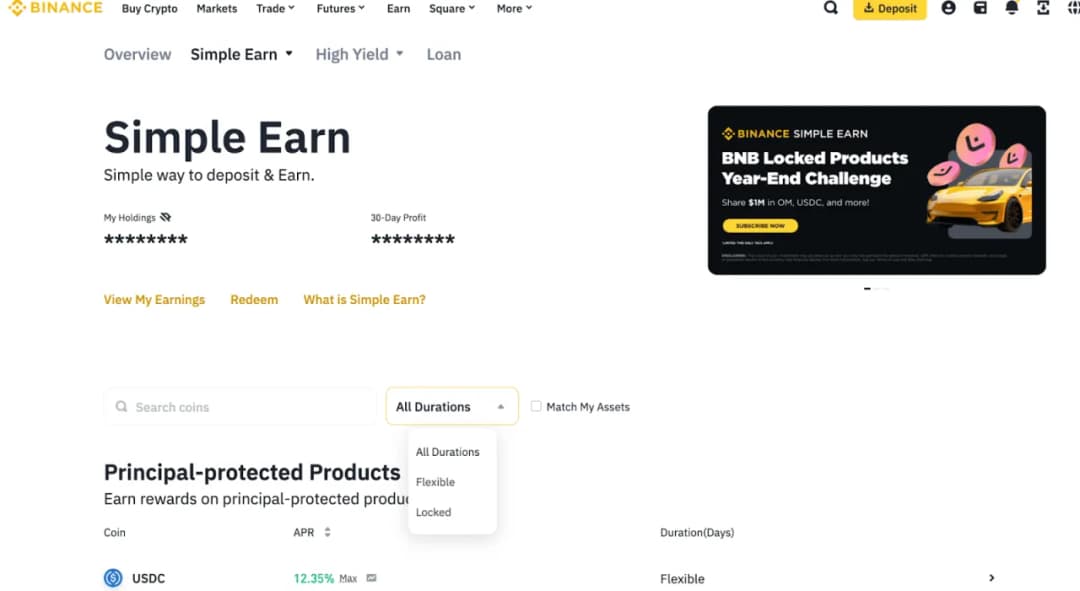
Task: Expand the Trade menu
Action: [x=275, y=8]
